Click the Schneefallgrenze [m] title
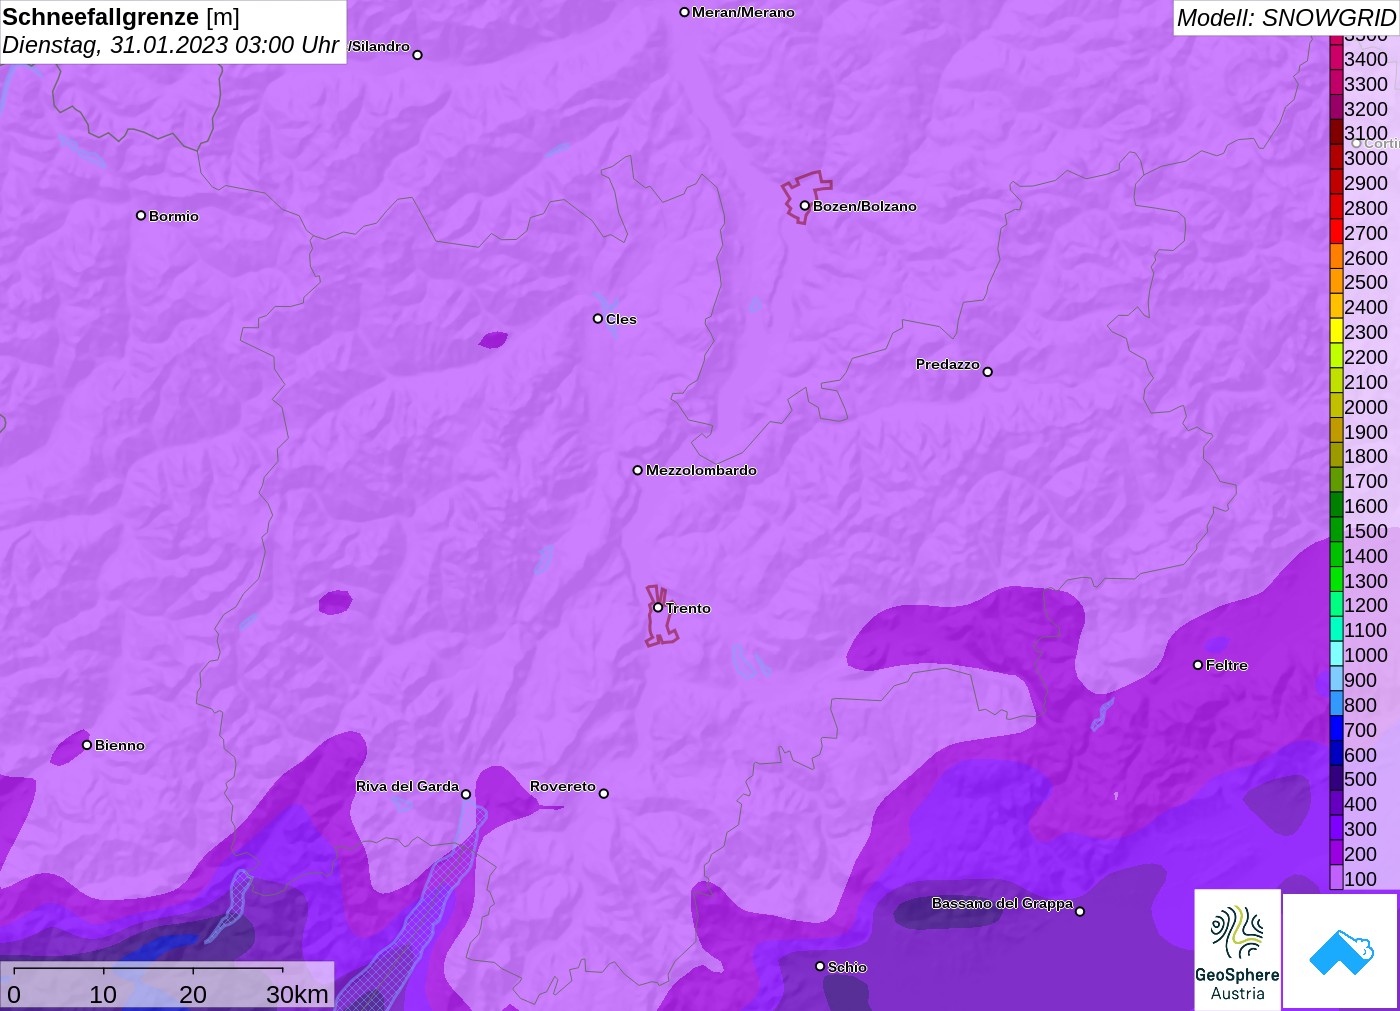Viewport: 1400px width, 1011px height. pyautogui.click(x=121, y=17)
